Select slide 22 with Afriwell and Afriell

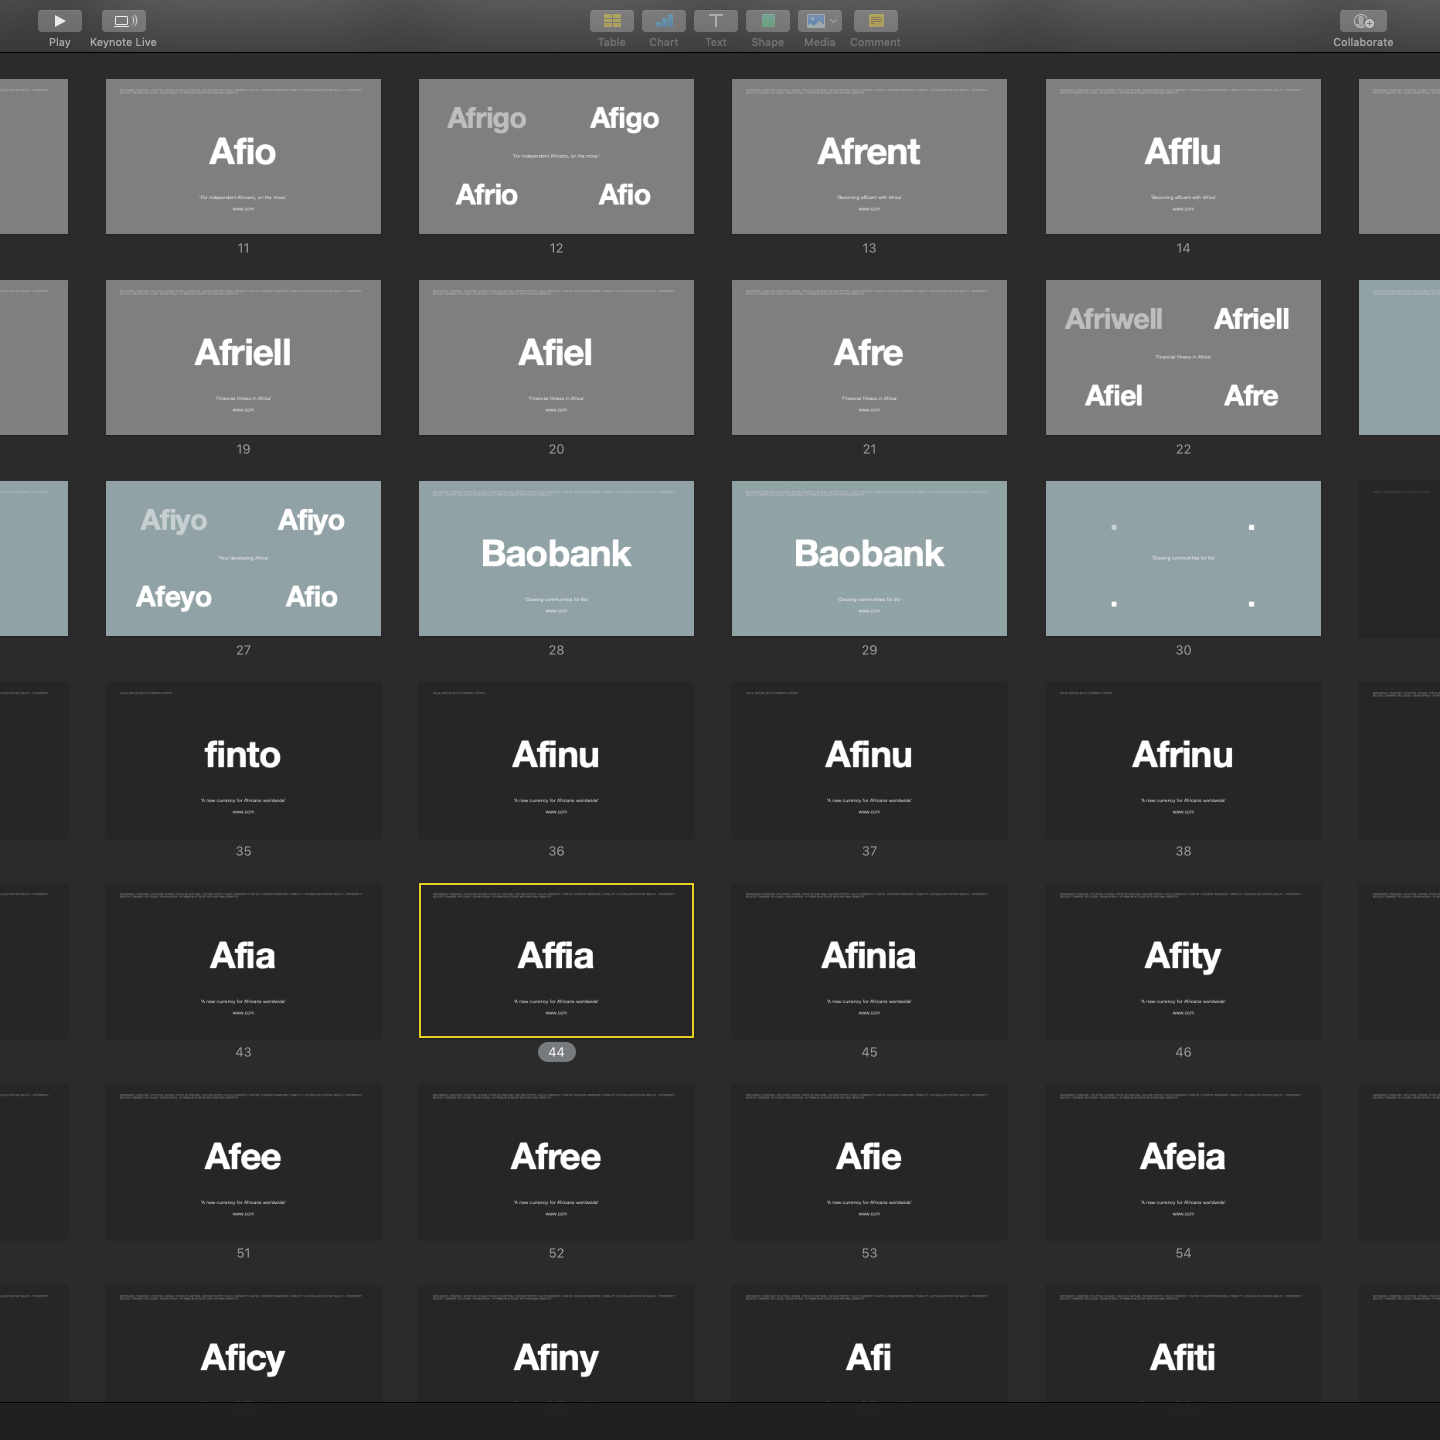1183,358
